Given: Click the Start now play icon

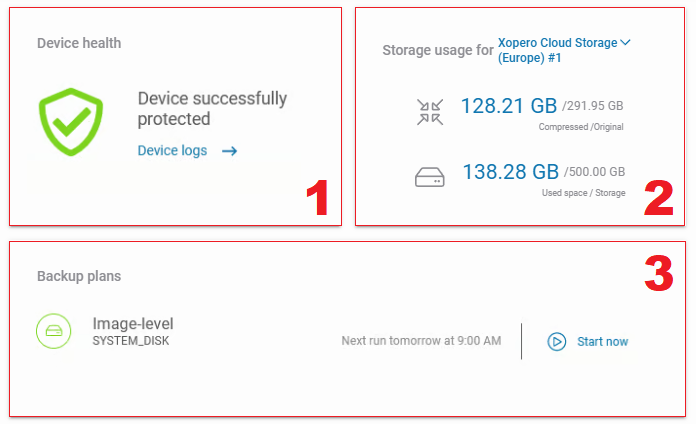Looking at the screenshot, I should (x=557, y=342).
